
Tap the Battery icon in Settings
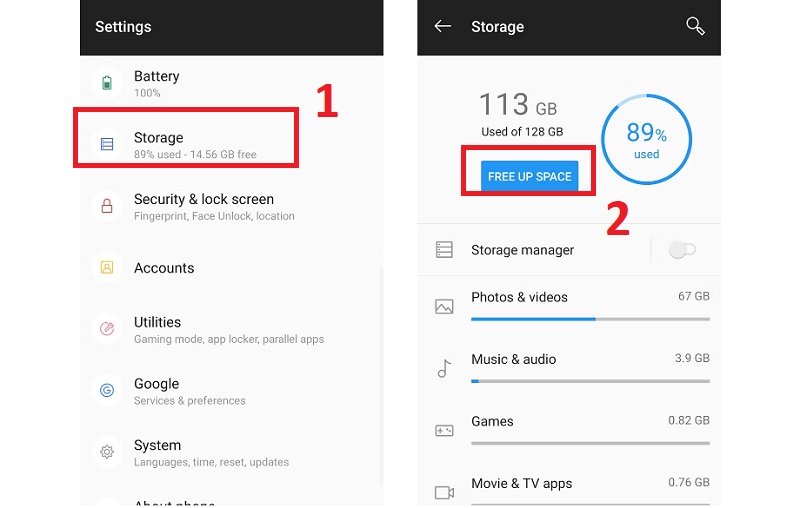107,83
